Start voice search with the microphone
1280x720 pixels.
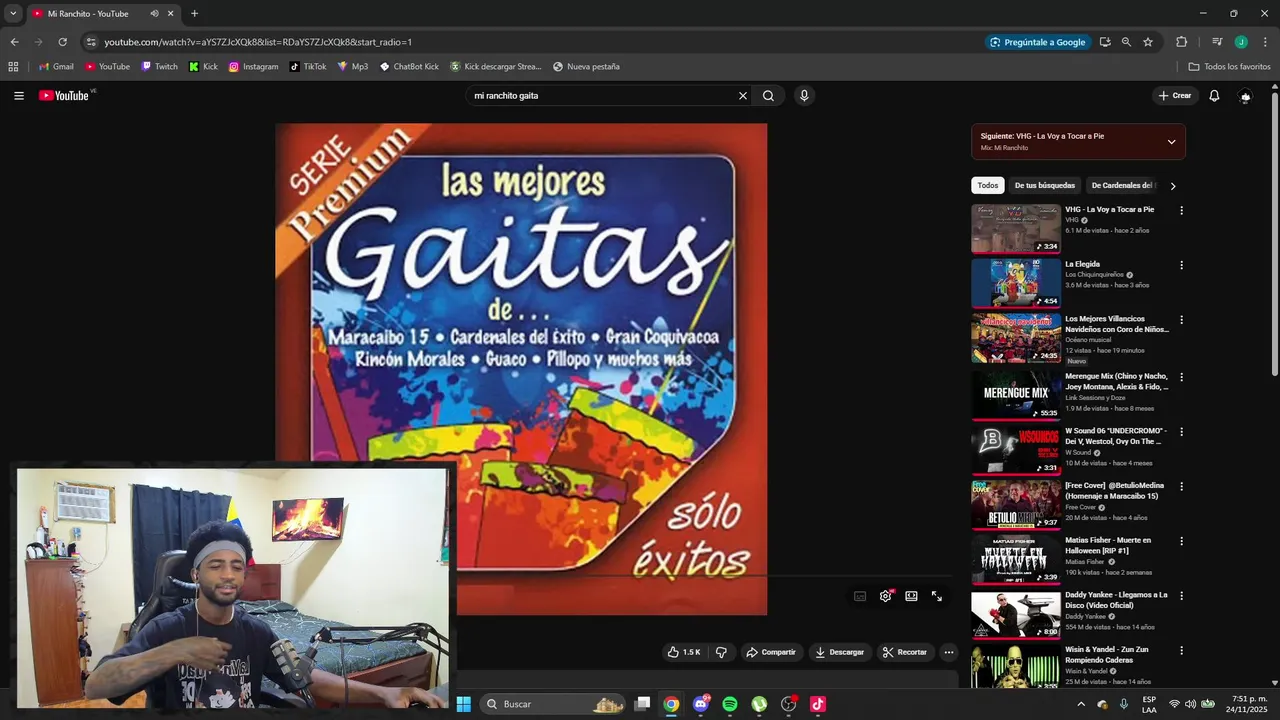click(804, 96)
